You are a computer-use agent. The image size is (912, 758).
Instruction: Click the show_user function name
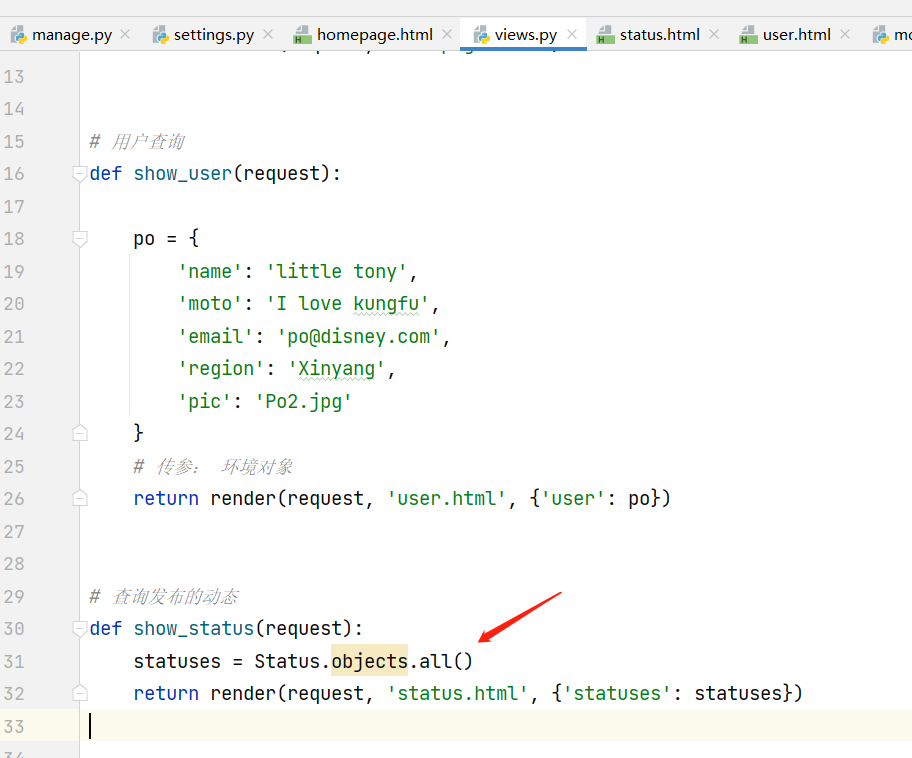pos(183,173)
